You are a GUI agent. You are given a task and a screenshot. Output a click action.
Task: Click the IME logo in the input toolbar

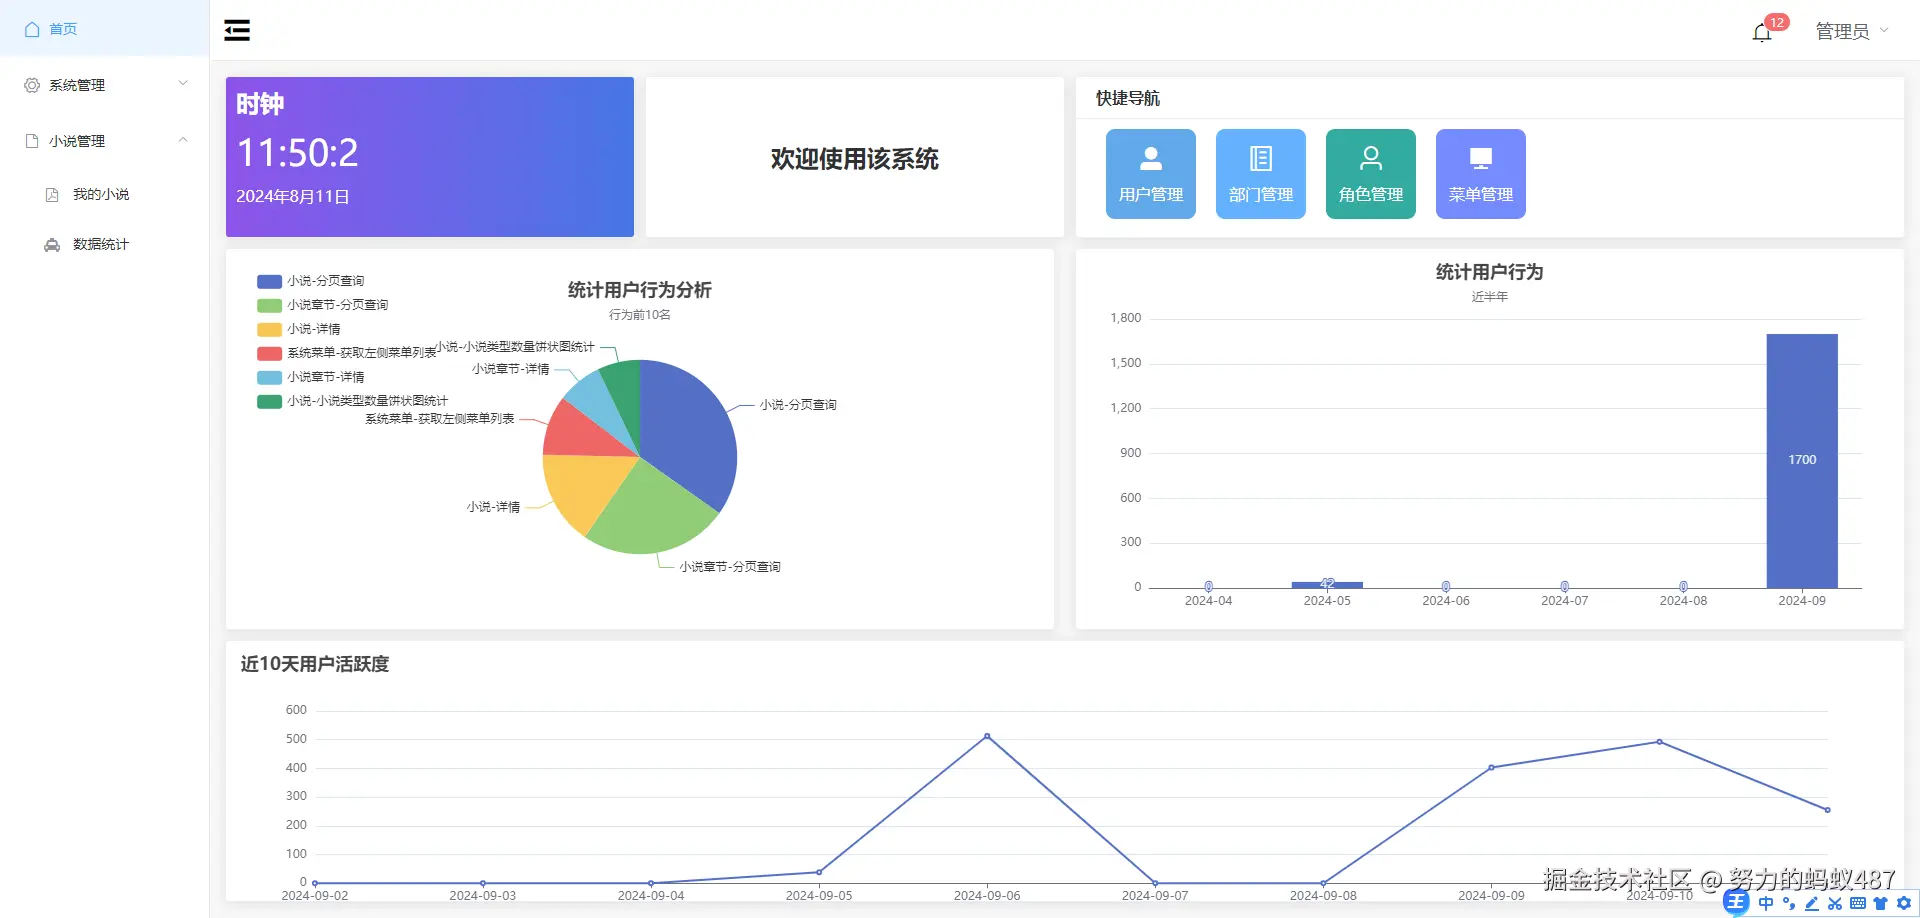click(1736, 903)
